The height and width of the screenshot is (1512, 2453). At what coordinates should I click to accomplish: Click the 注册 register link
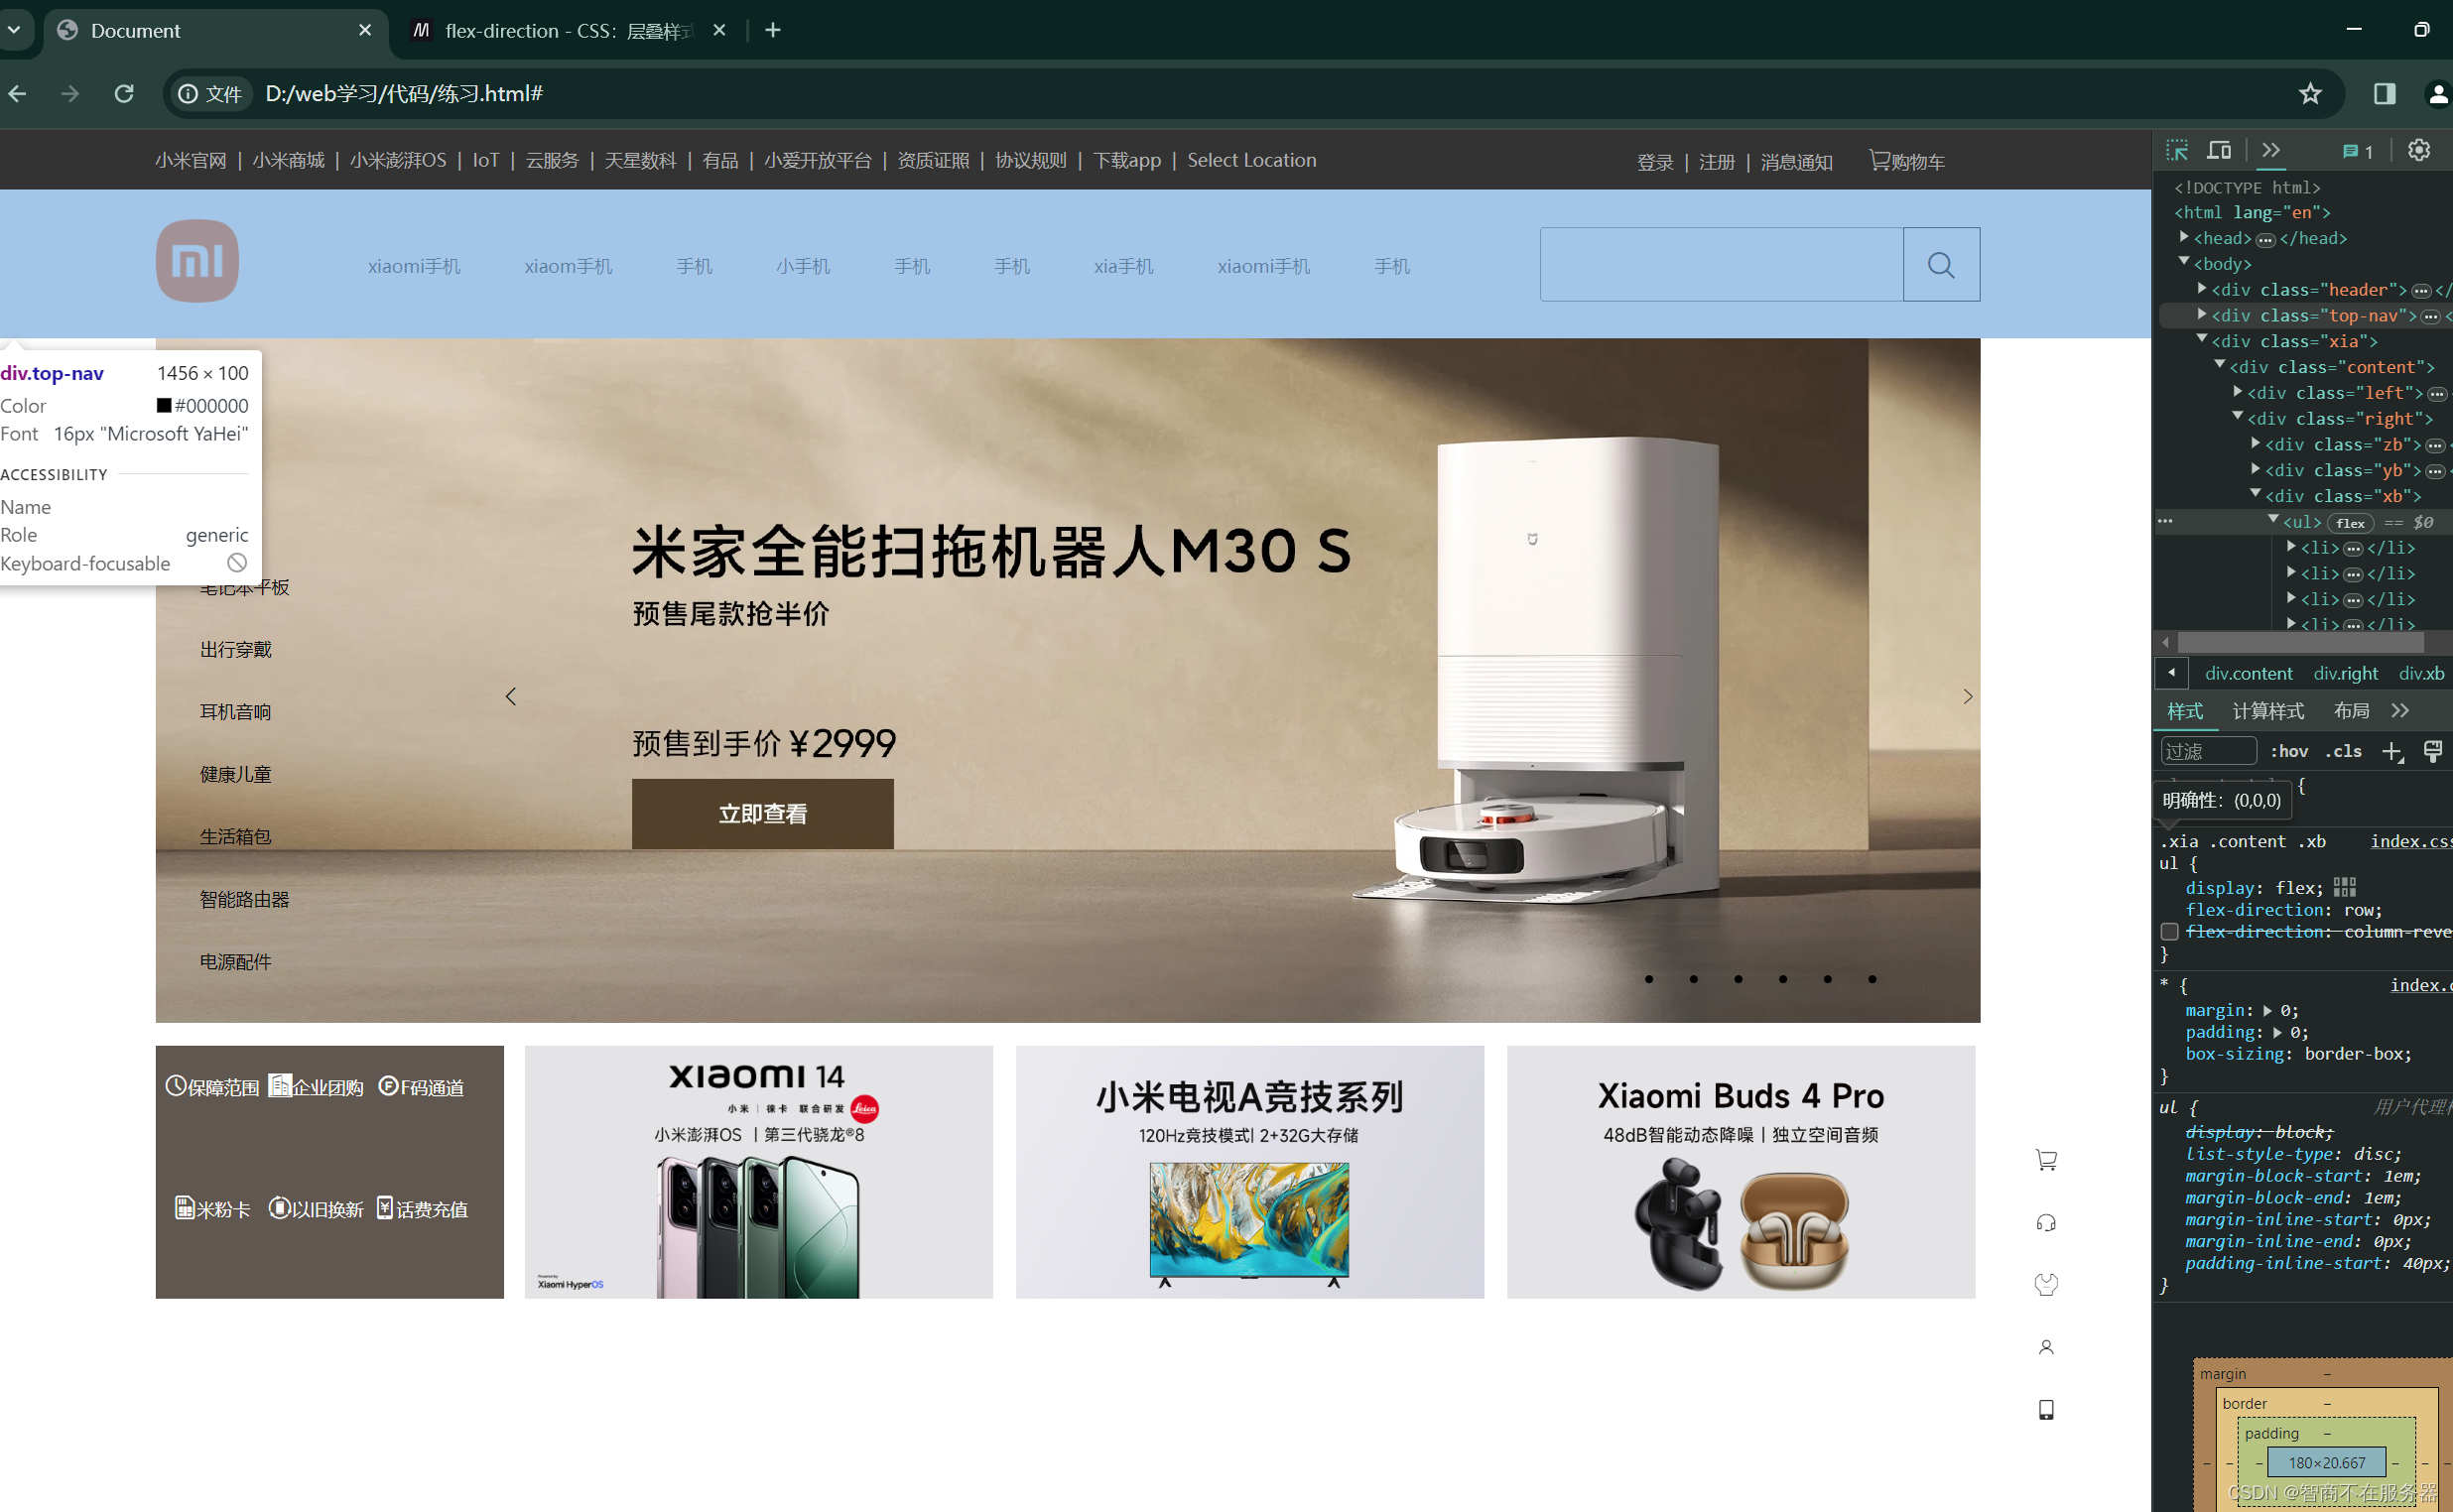tap(1716, 162)
